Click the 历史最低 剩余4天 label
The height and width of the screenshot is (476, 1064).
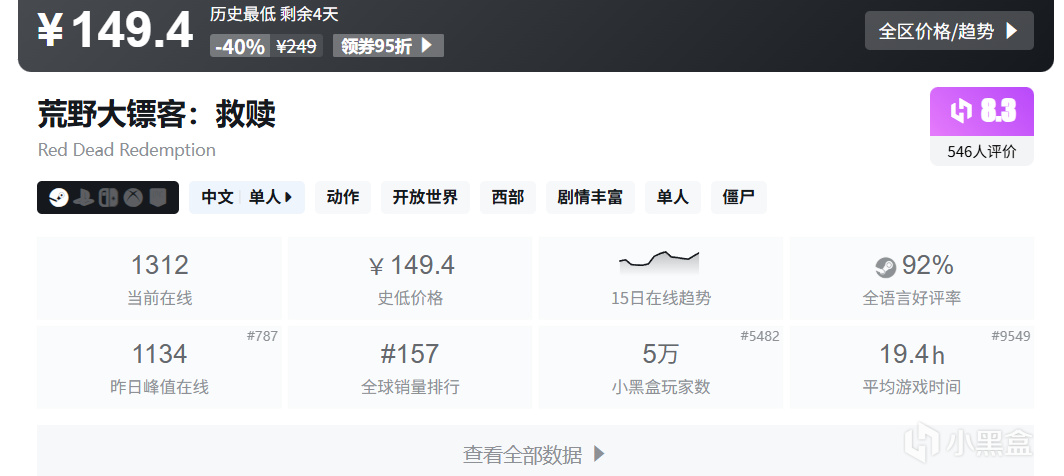point(274,14)
